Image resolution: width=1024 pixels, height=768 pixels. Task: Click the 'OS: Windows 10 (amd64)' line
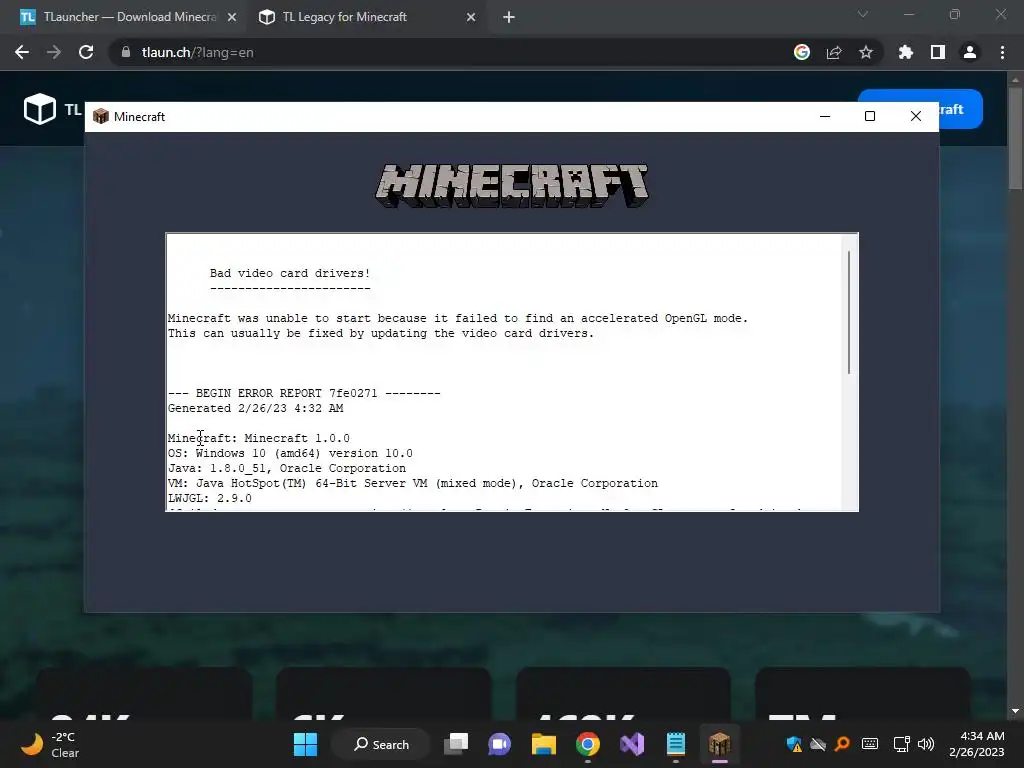click(x=290, y=453)
